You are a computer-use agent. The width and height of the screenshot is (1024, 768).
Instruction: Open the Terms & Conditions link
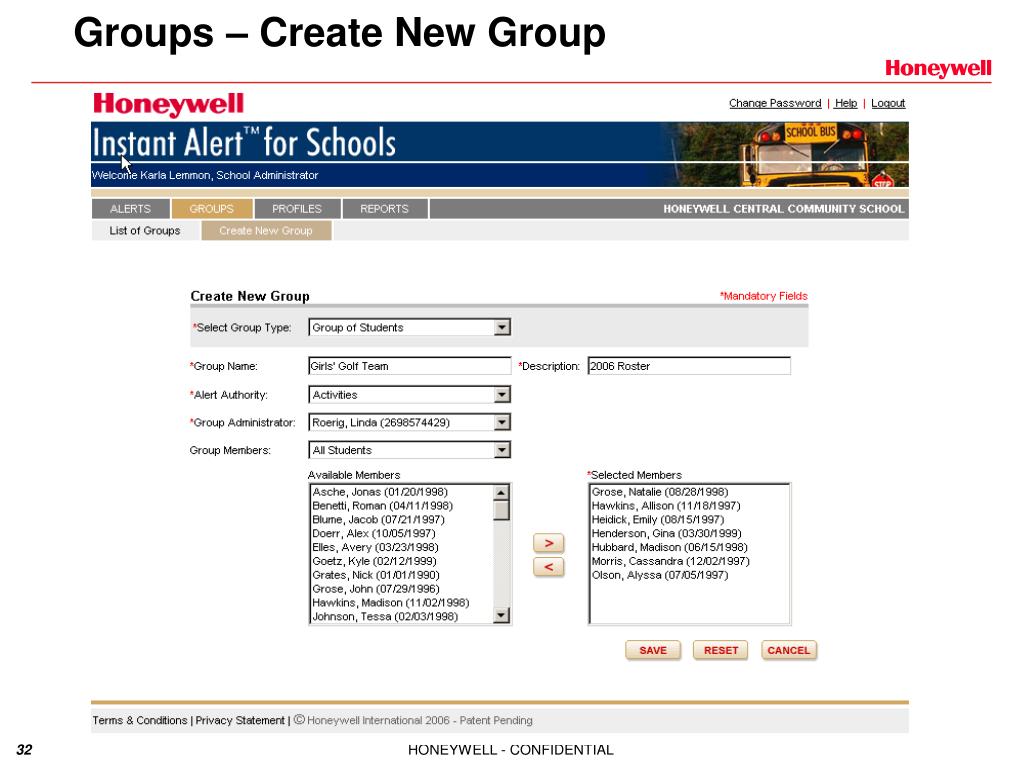[140, 720]
